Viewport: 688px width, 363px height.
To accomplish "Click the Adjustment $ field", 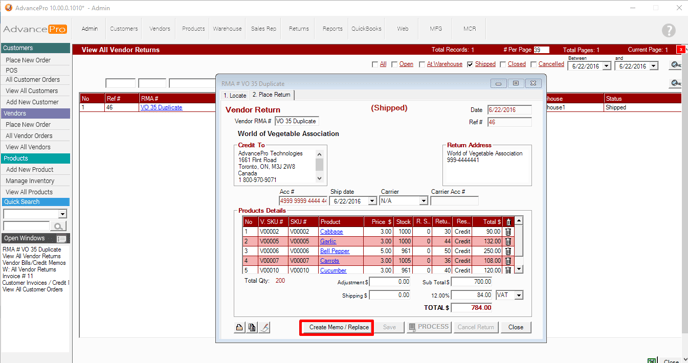I will (x=390, y=282).
